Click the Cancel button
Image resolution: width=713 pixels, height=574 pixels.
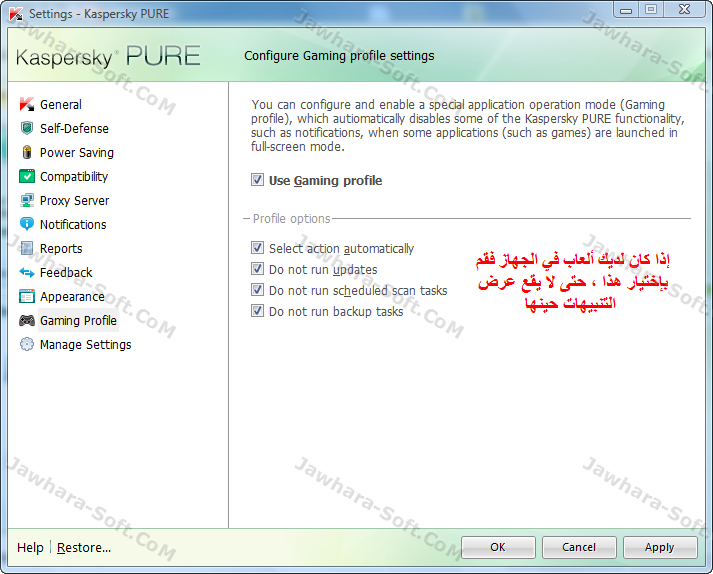click(x=579, y=547)
